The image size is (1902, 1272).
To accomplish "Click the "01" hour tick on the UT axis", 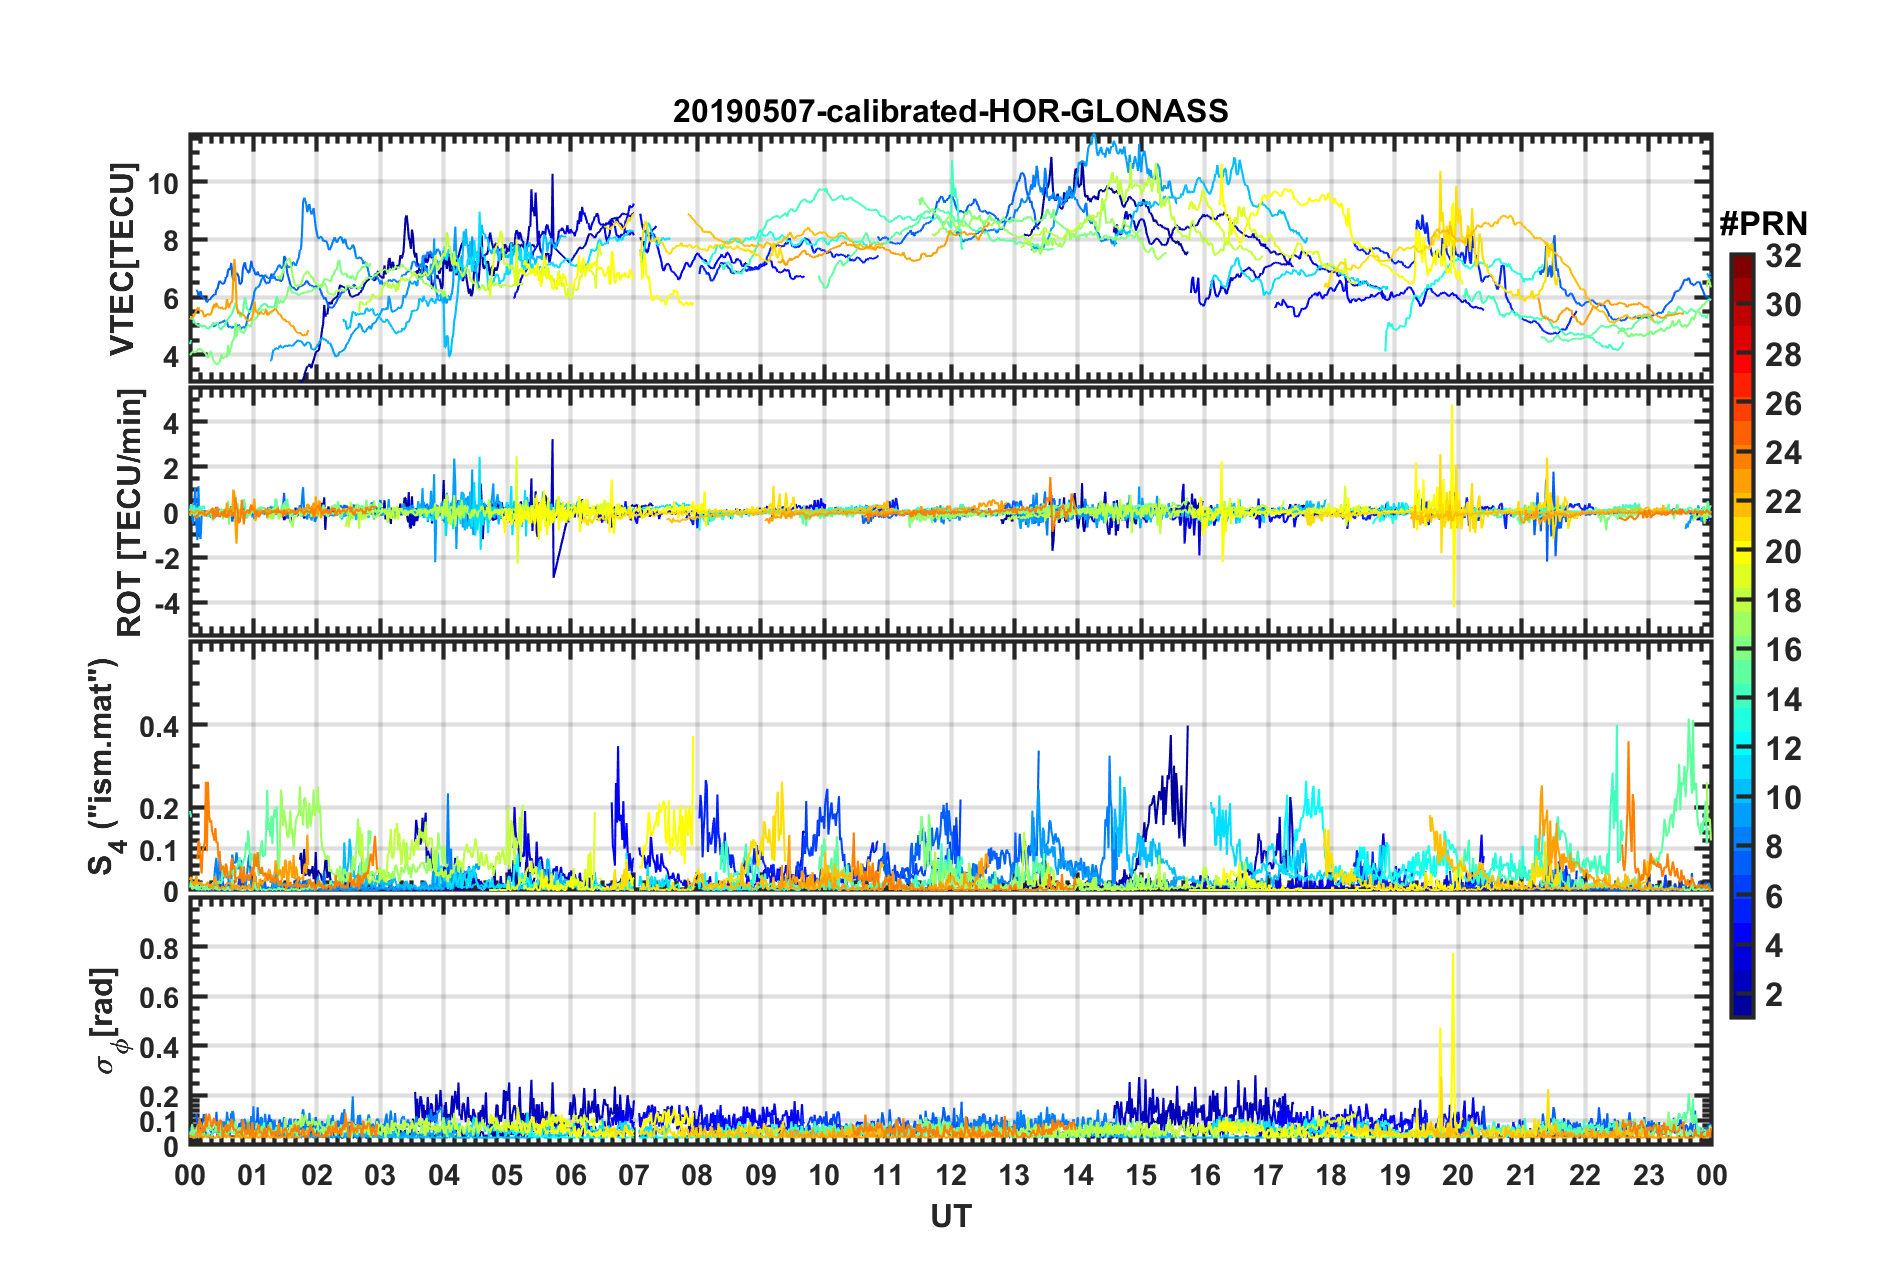I will (253, 1174).
